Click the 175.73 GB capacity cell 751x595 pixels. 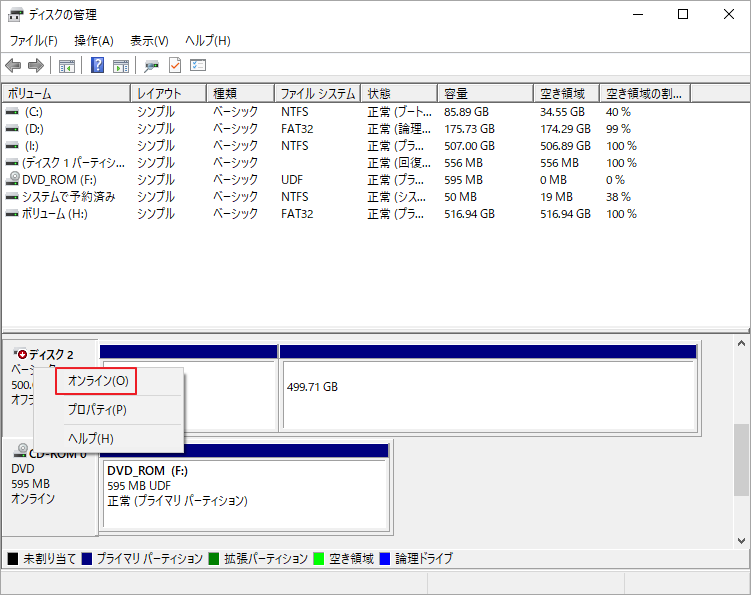469,129
